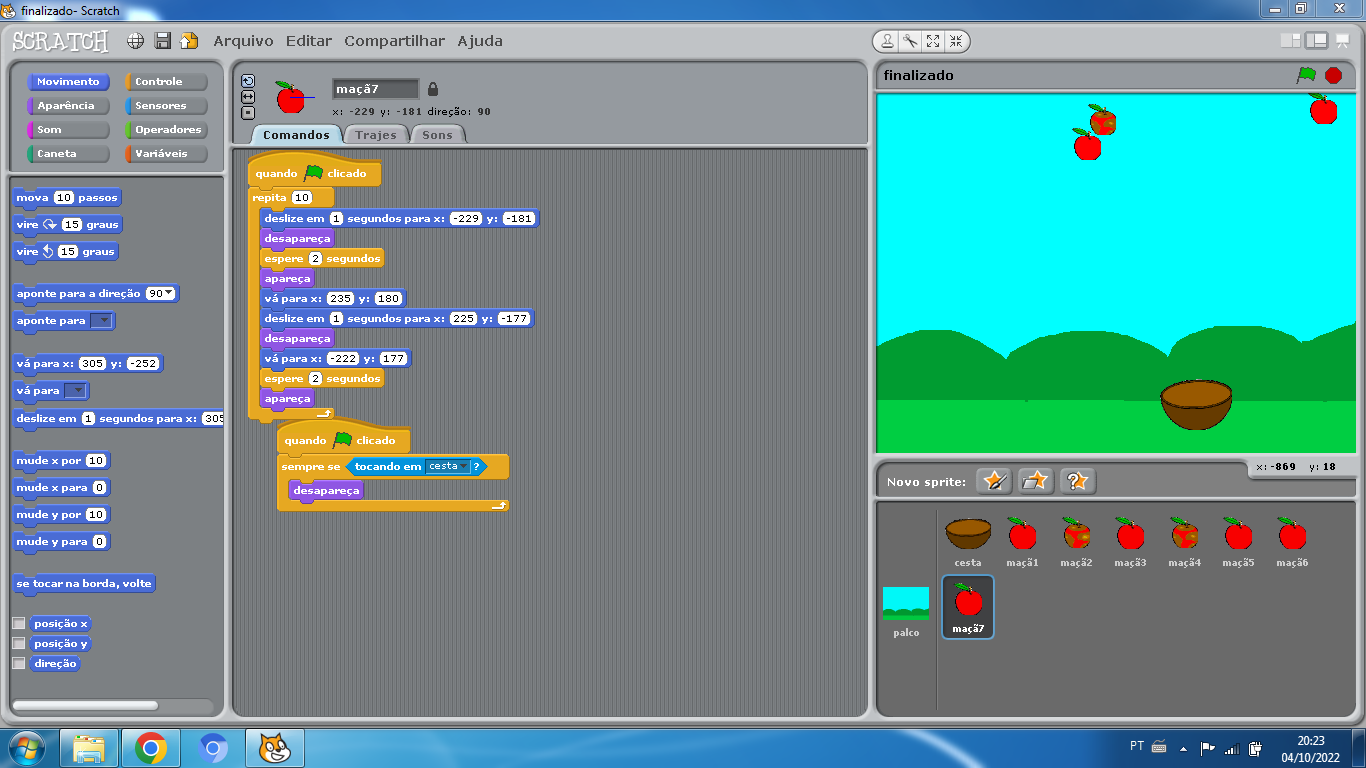The height and width of the screenshot is (768, 1366).
Task: Select the Comandos tab
Action: click(296, 135)
